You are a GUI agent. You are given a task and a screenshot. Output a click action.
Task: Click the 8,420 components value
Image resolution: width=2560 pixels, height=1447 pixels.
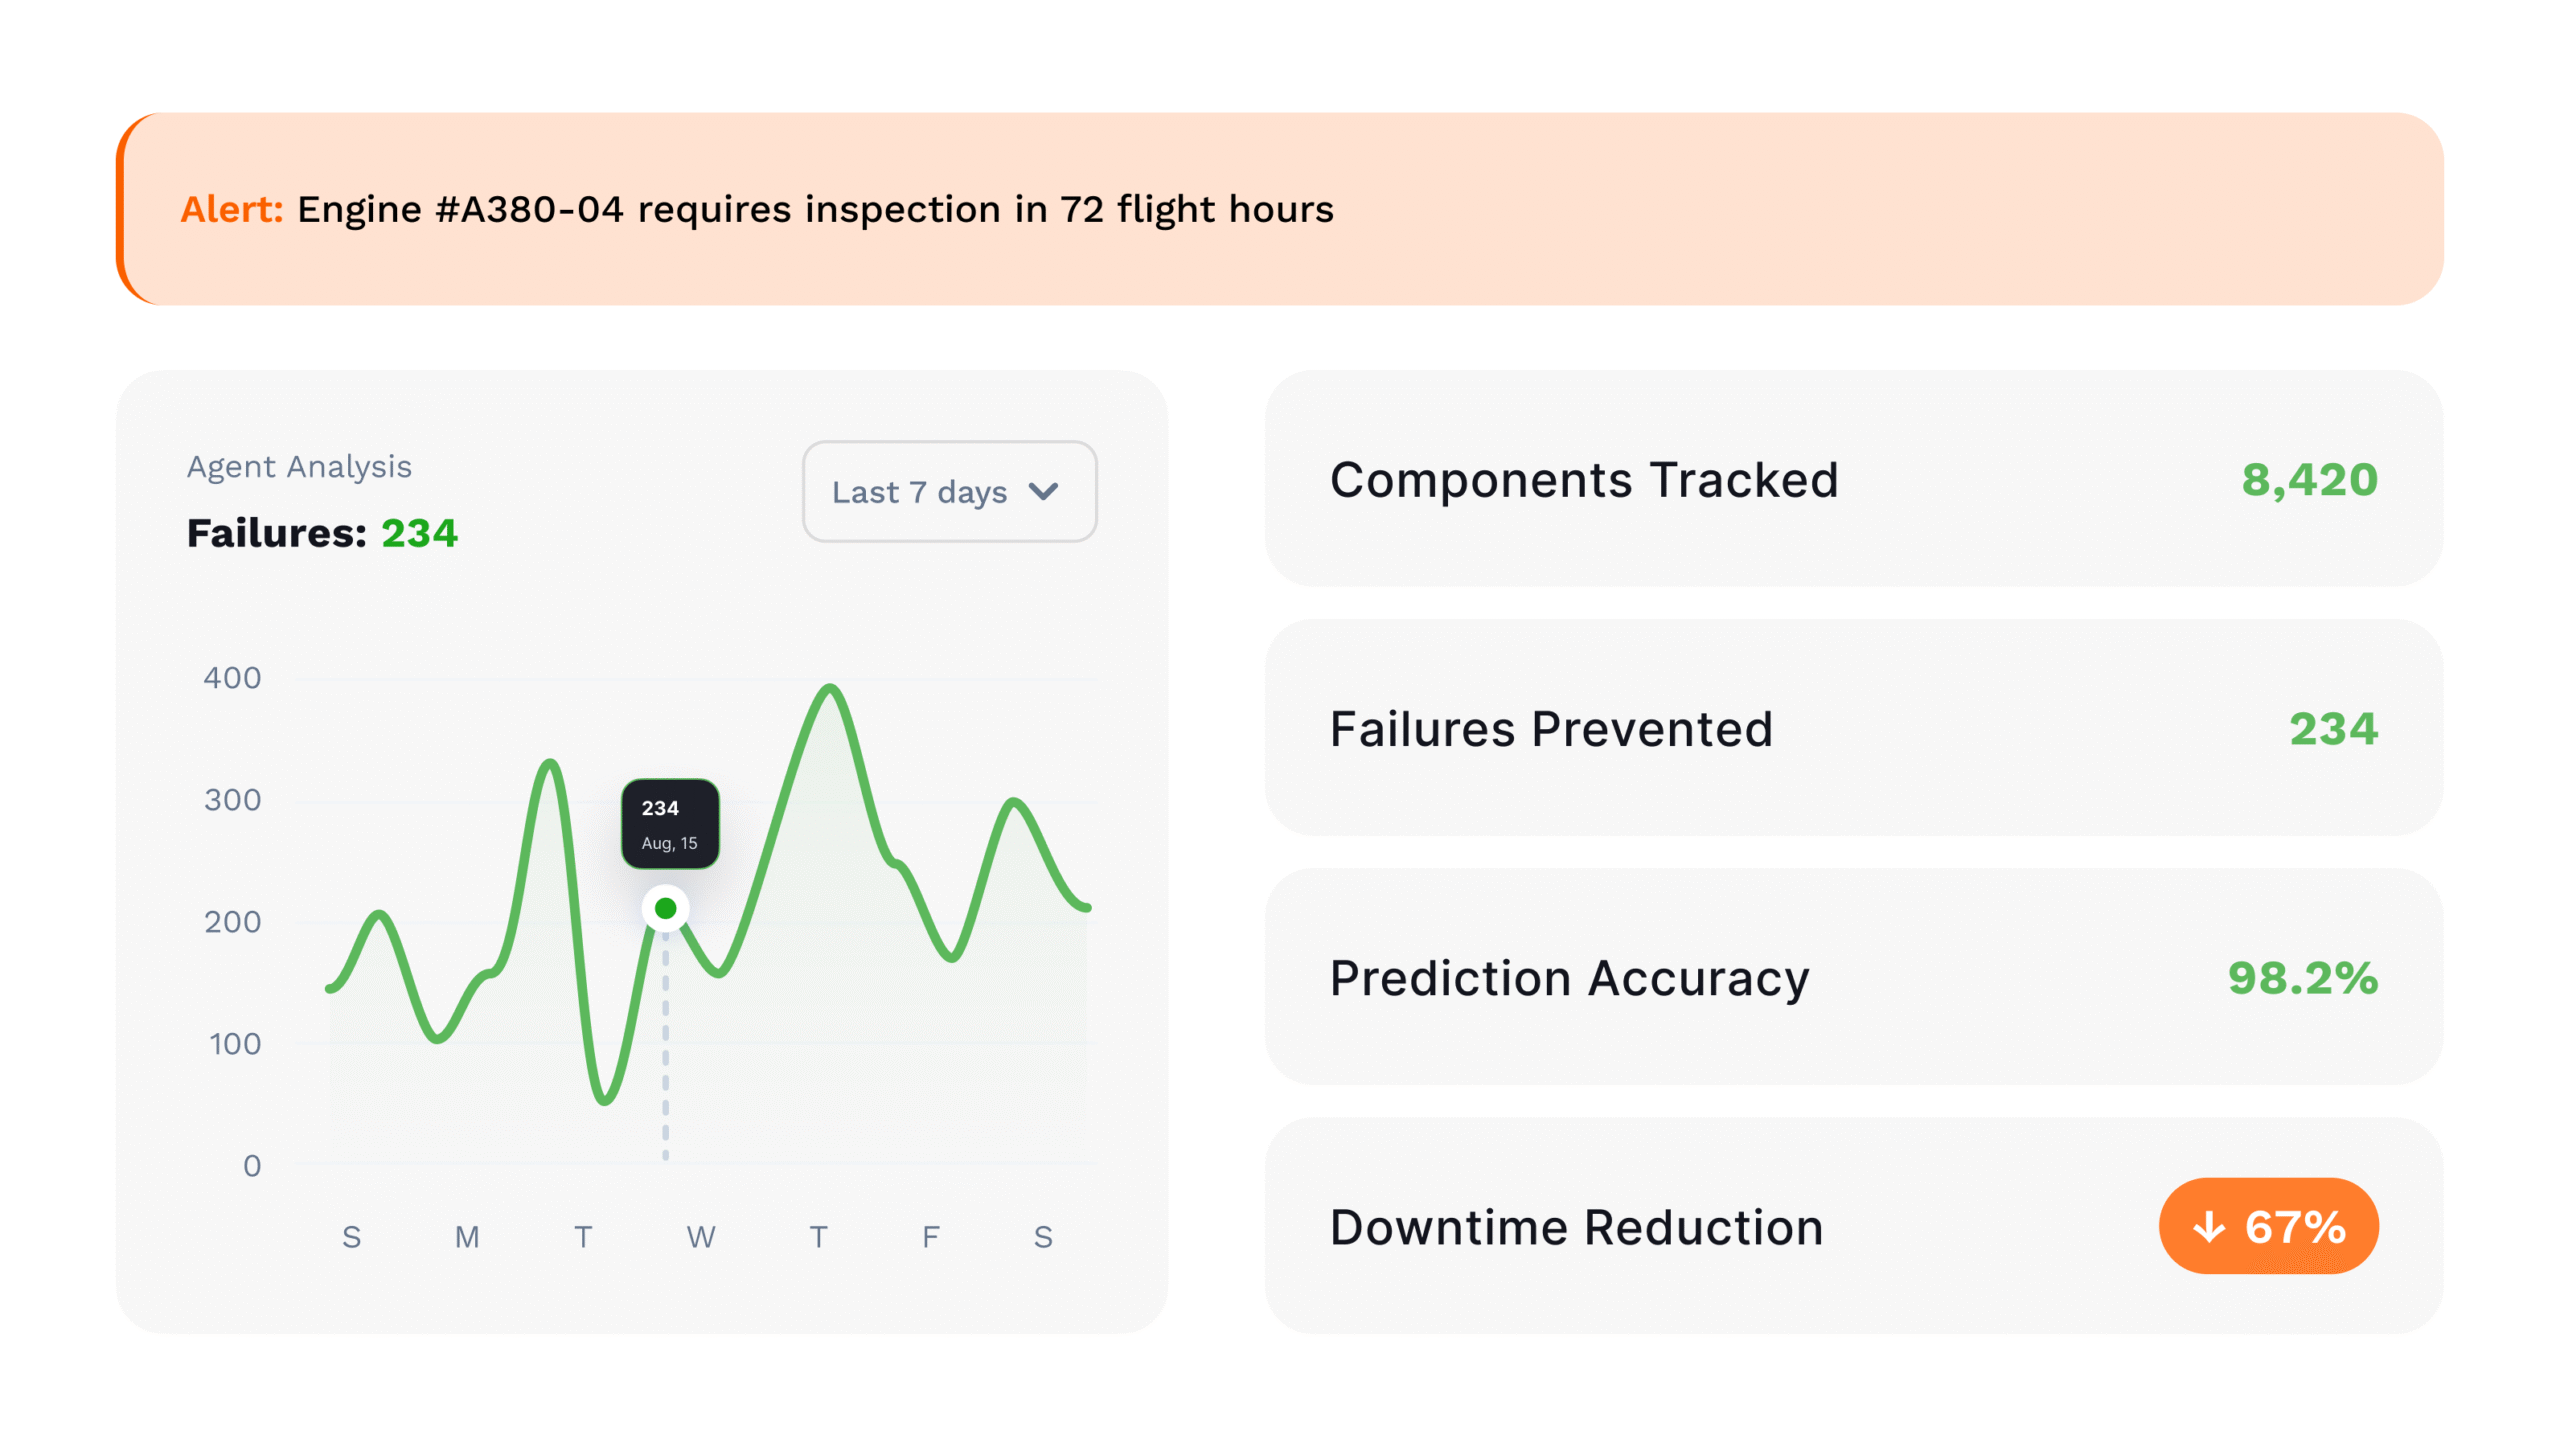[x=2308, y=480]
